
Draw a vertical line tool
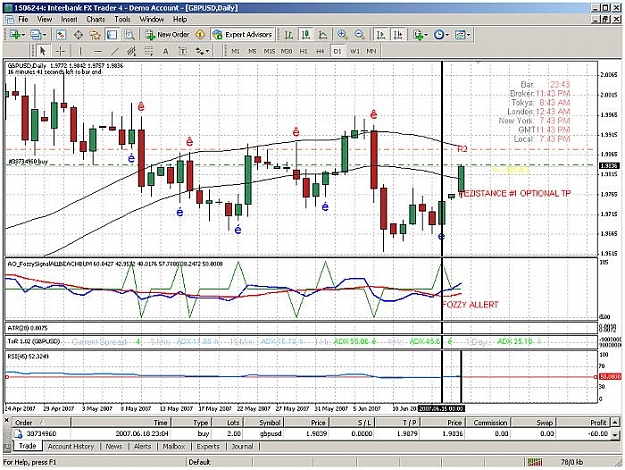point(80,51)
